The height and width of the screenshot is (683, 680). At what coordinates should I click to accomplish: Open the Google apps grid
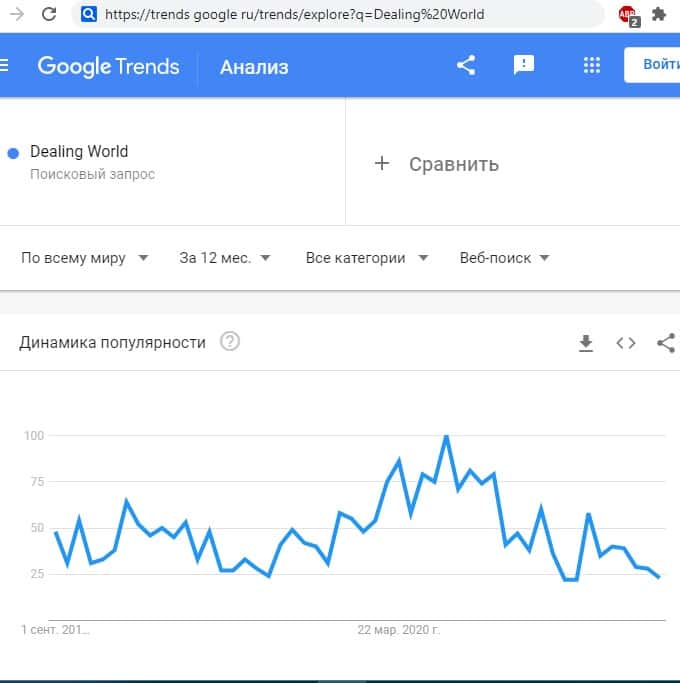point(591,66)
